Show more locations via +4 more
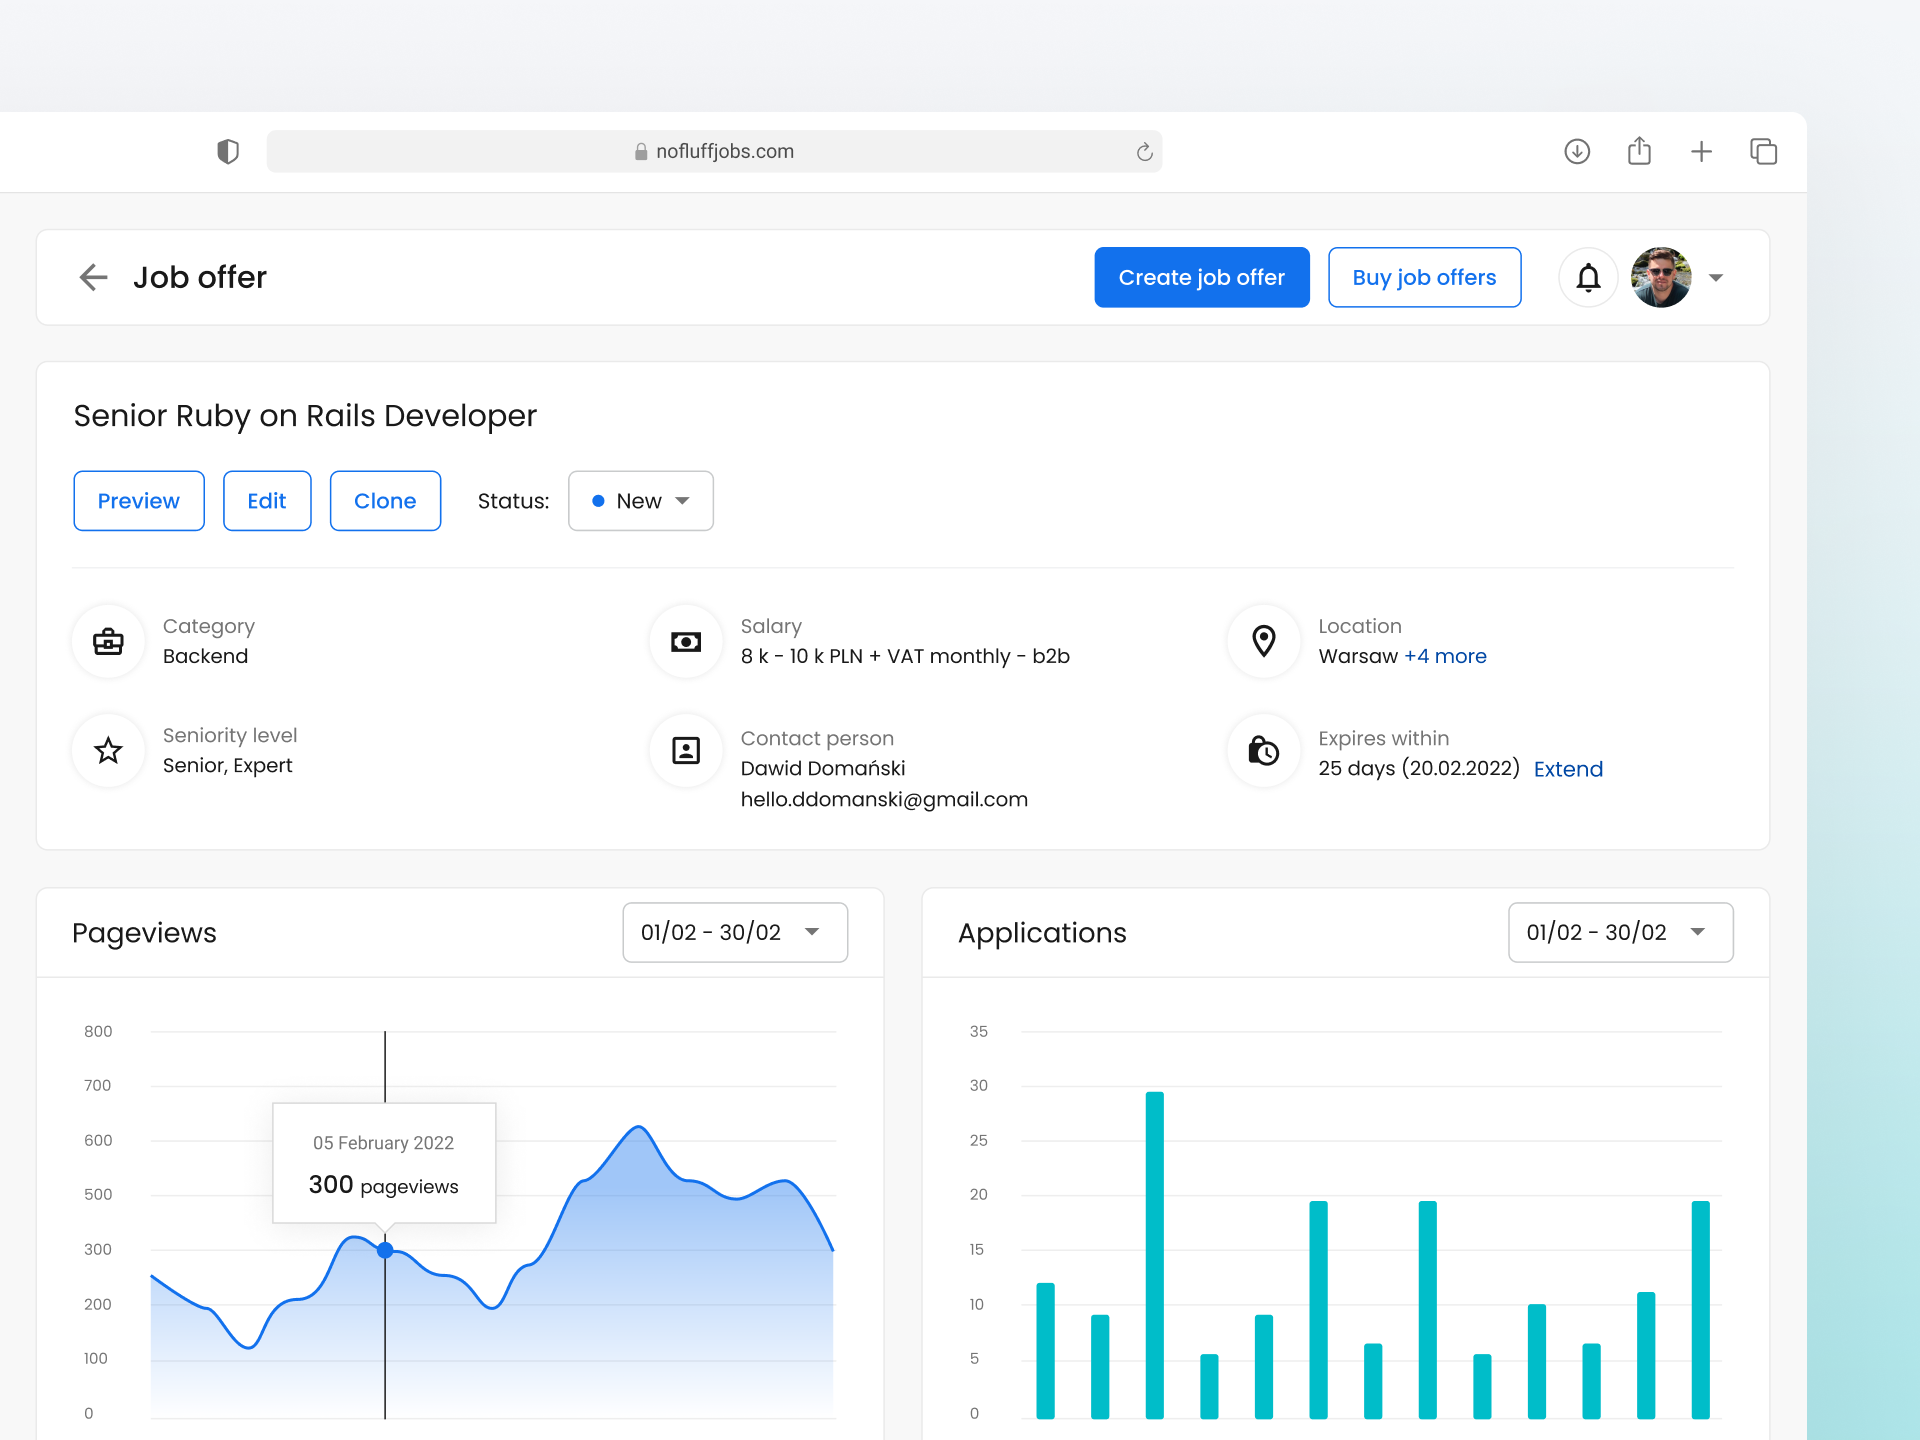 (1446, 656)
